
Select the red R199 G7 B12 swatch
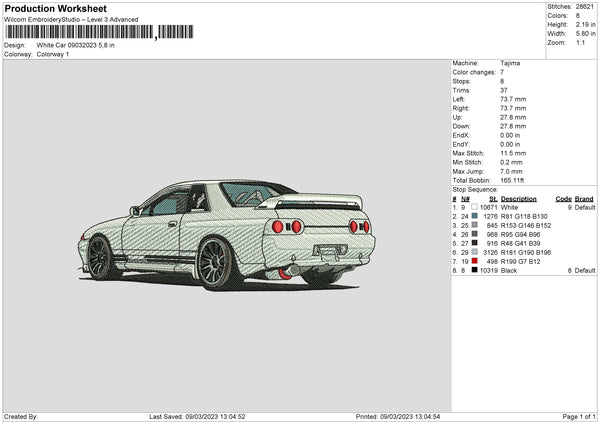[x=475, y=261]
